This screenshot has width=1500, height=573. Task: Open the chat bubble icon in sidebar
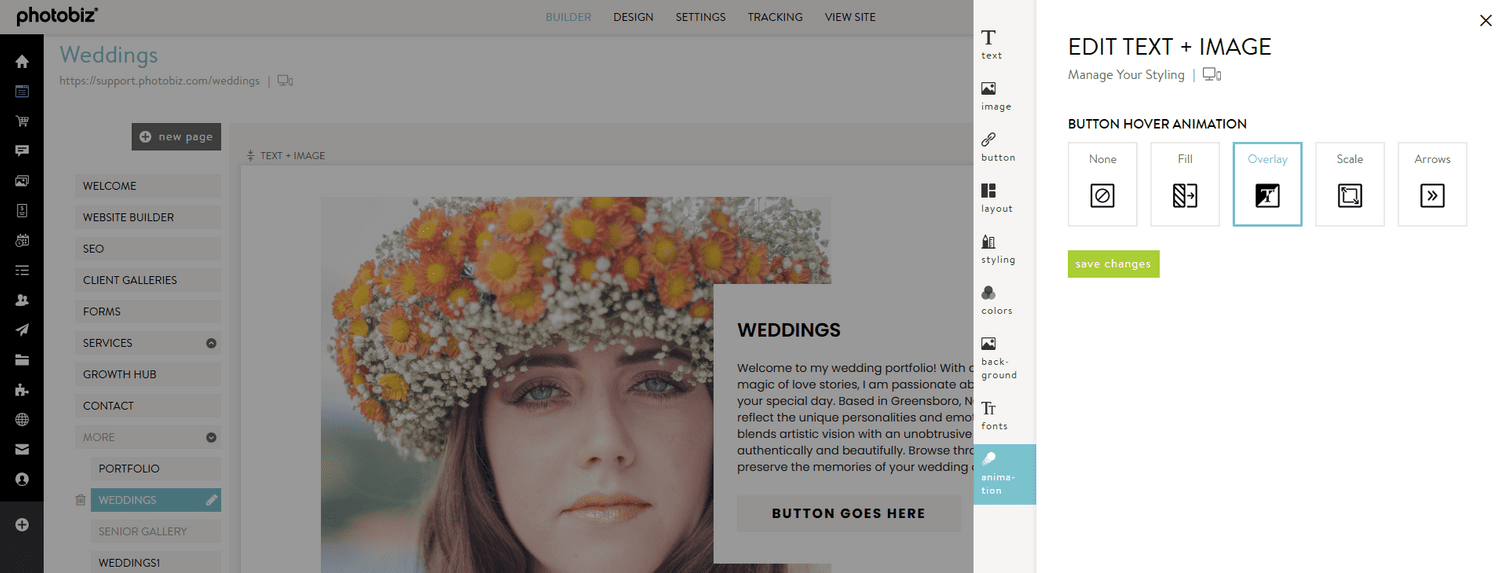[22, 151]
